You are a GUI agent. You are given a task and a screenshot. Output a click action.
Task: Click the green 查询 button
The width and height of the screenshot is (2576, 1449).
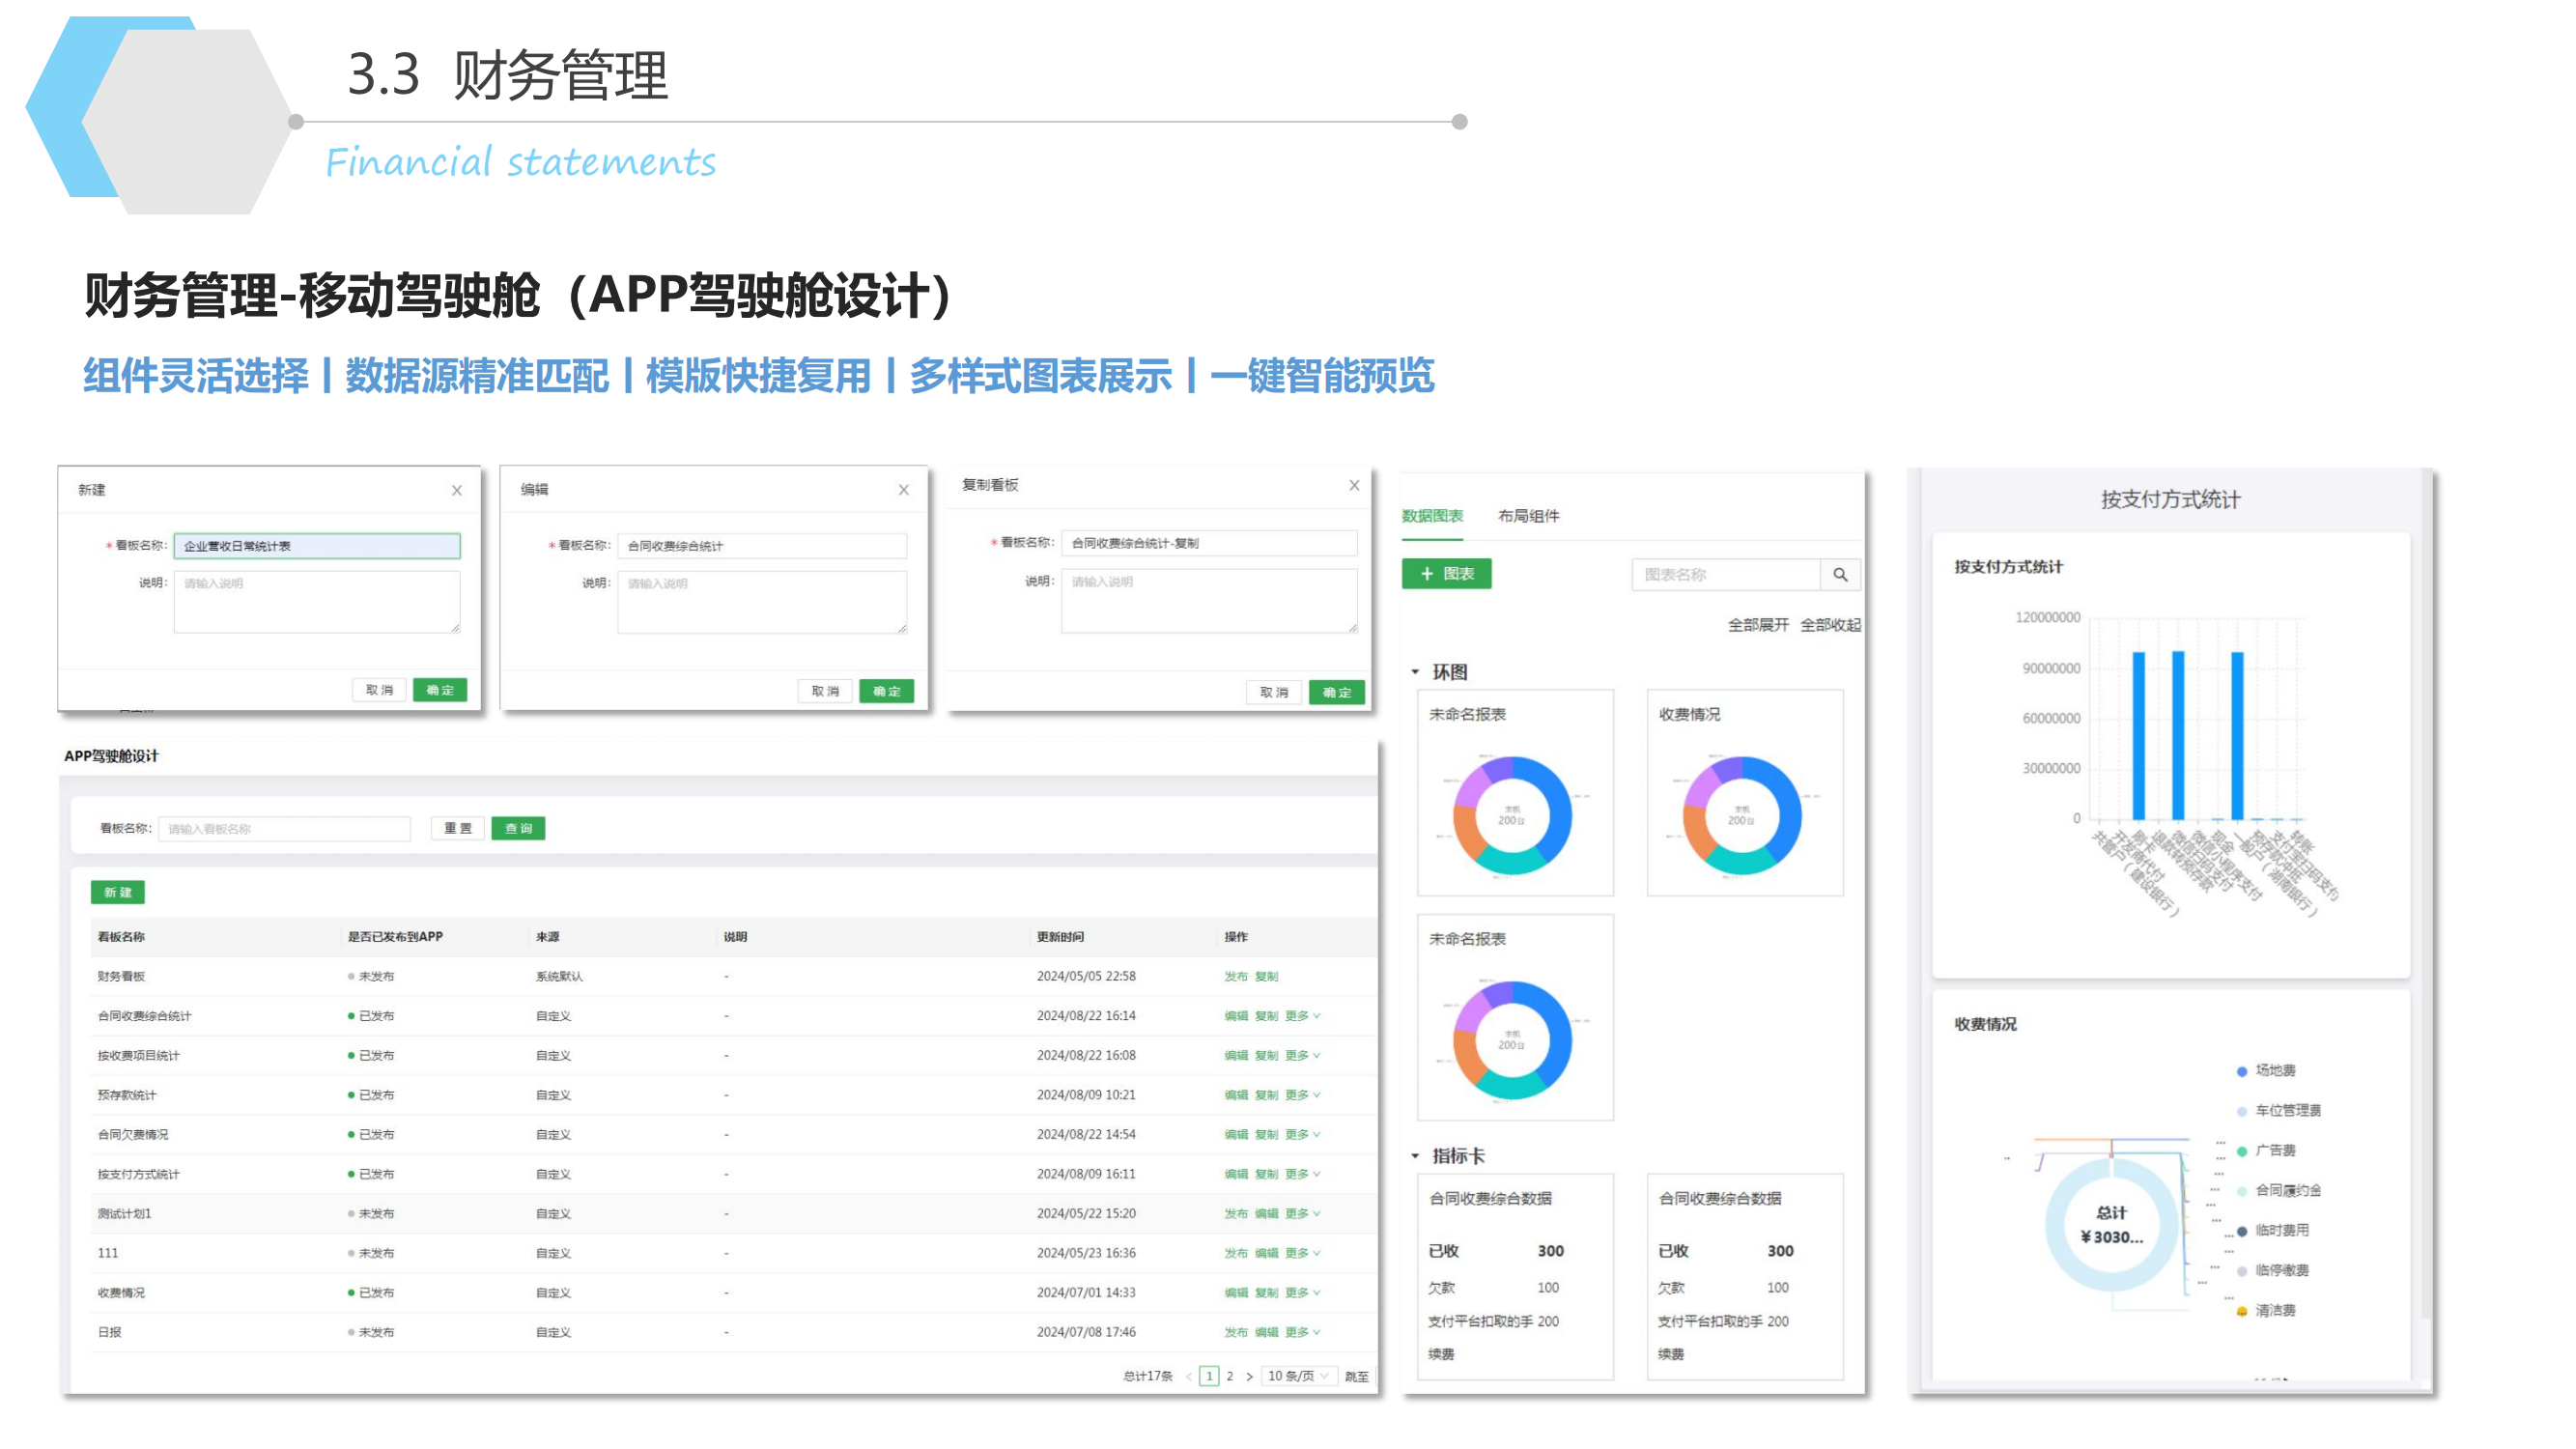click(x=518, y=829)
